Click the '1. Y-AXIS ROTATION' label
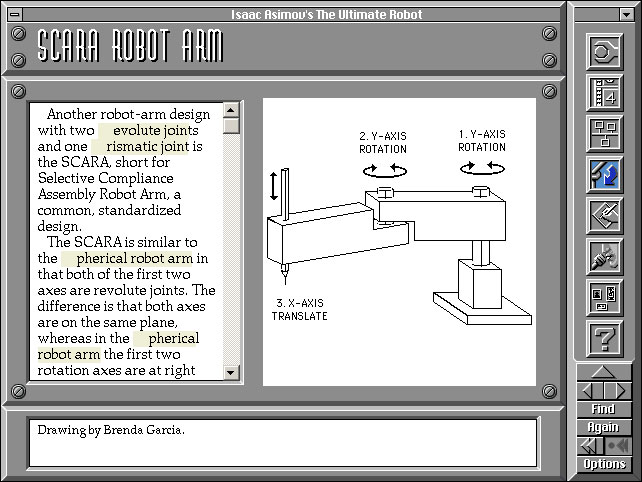 point(482,141)
